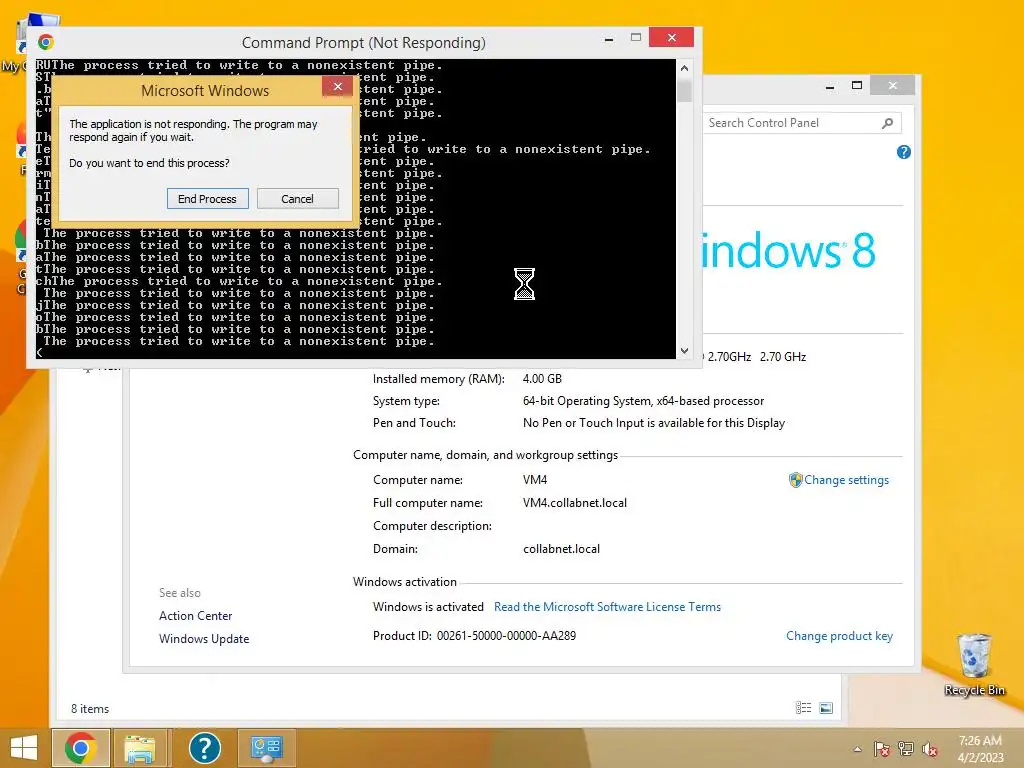The height and width of the screenshot is (768, 1024).
Task: Click End Process in the dialog
Action: (208, 199)
